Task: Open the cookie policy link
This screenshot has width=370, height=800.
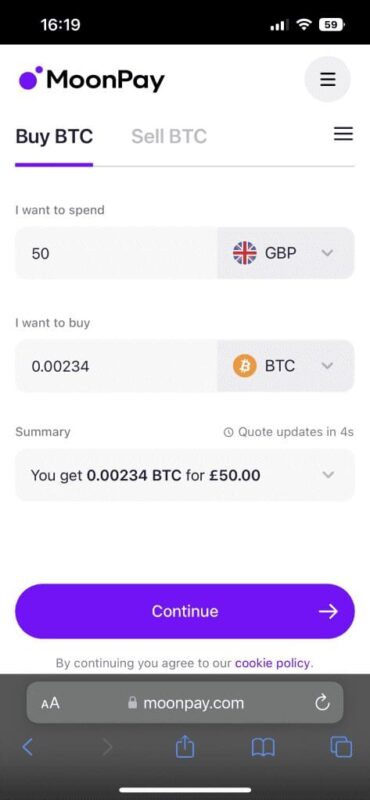Action: click(274, 663)
